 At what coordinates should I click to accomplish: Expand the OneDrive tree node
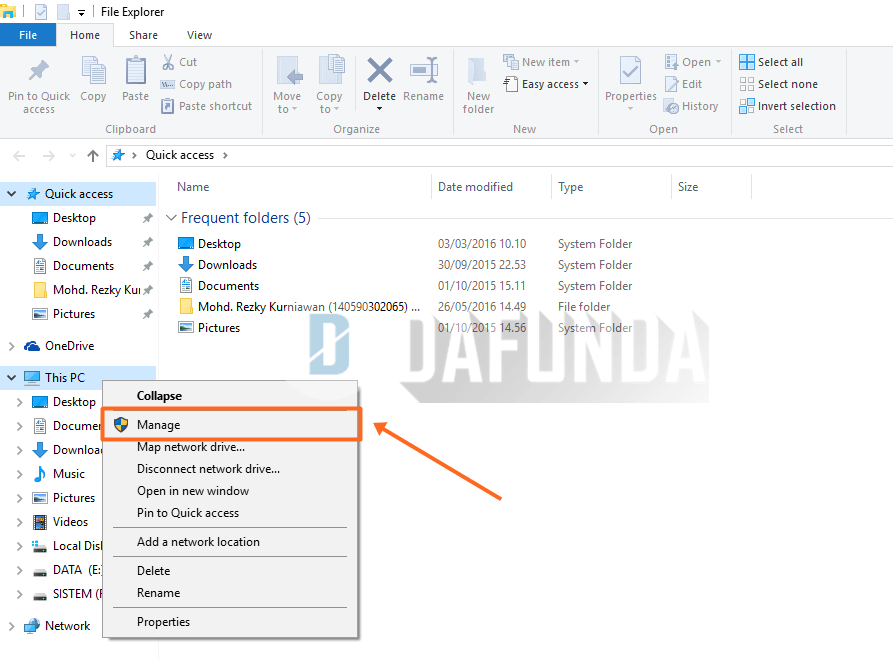(11, 346)
